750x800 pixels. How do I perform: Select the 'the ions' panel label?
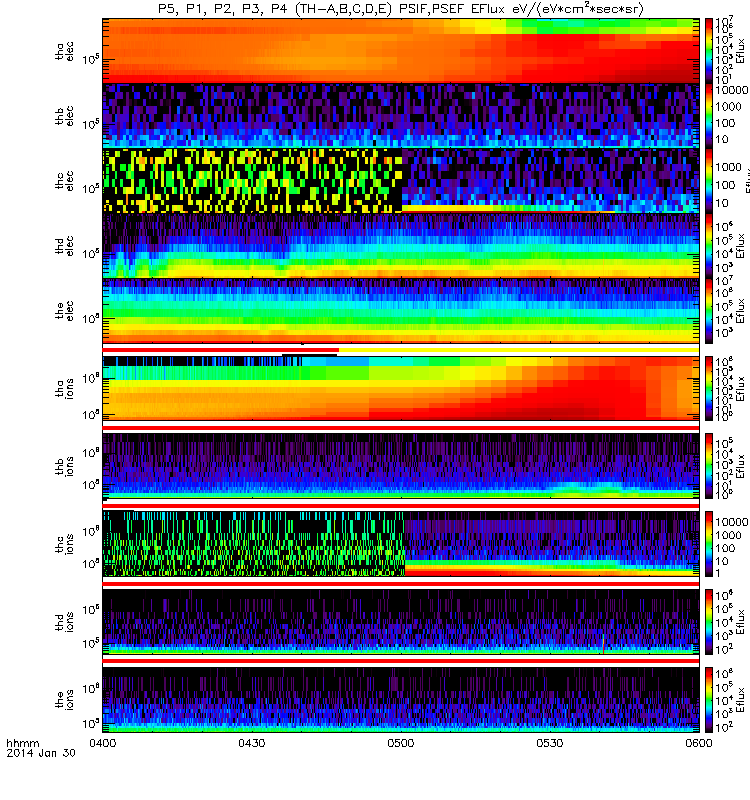pos(64,700)
